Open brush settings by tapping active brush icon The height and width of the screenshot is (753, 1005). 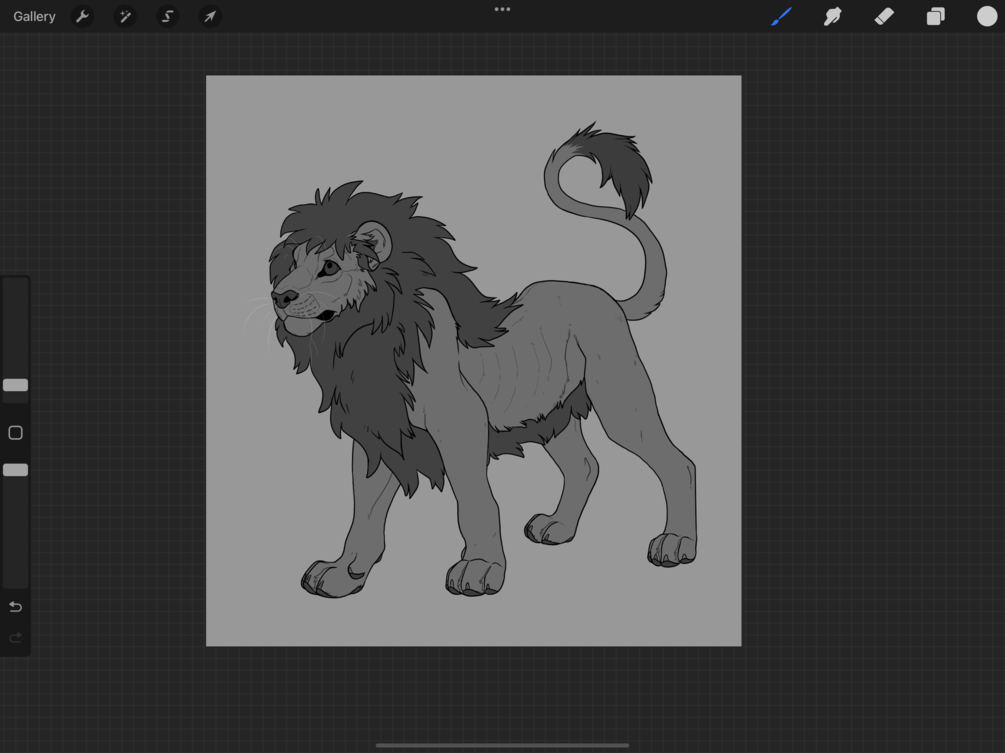(x=781, y=16)
